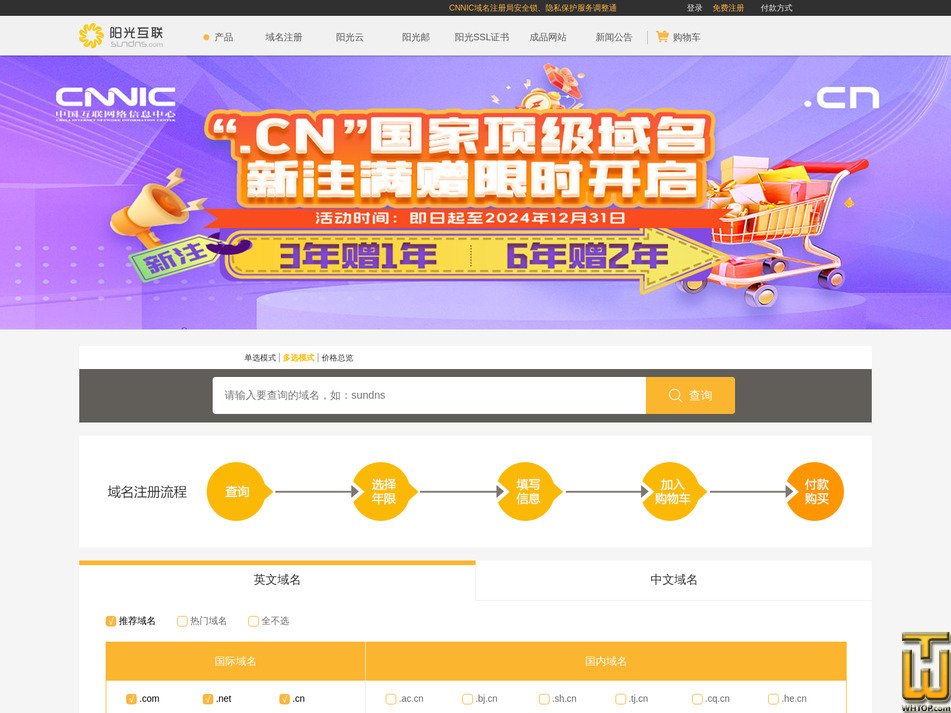951x713 pixels.
Task: Check the .he.cn domain checkbox
Action: point(773,698)
